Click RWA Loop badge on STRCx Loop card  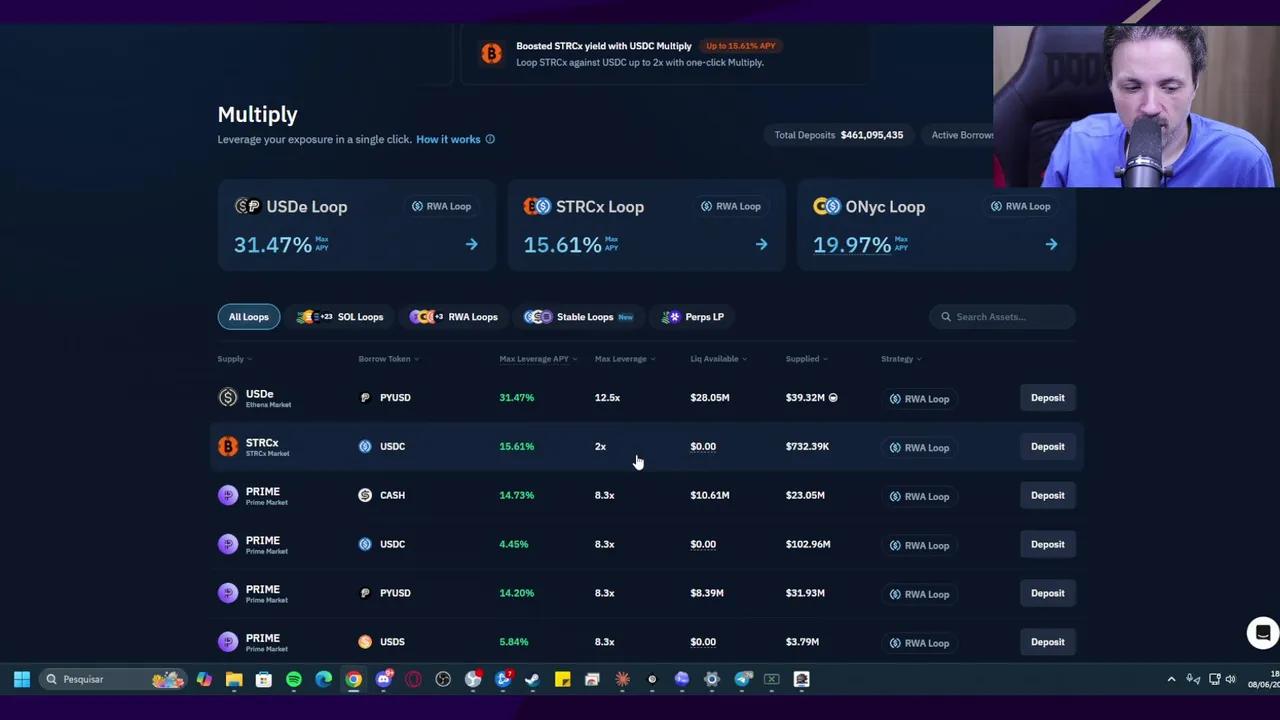(x=731, y=206)
